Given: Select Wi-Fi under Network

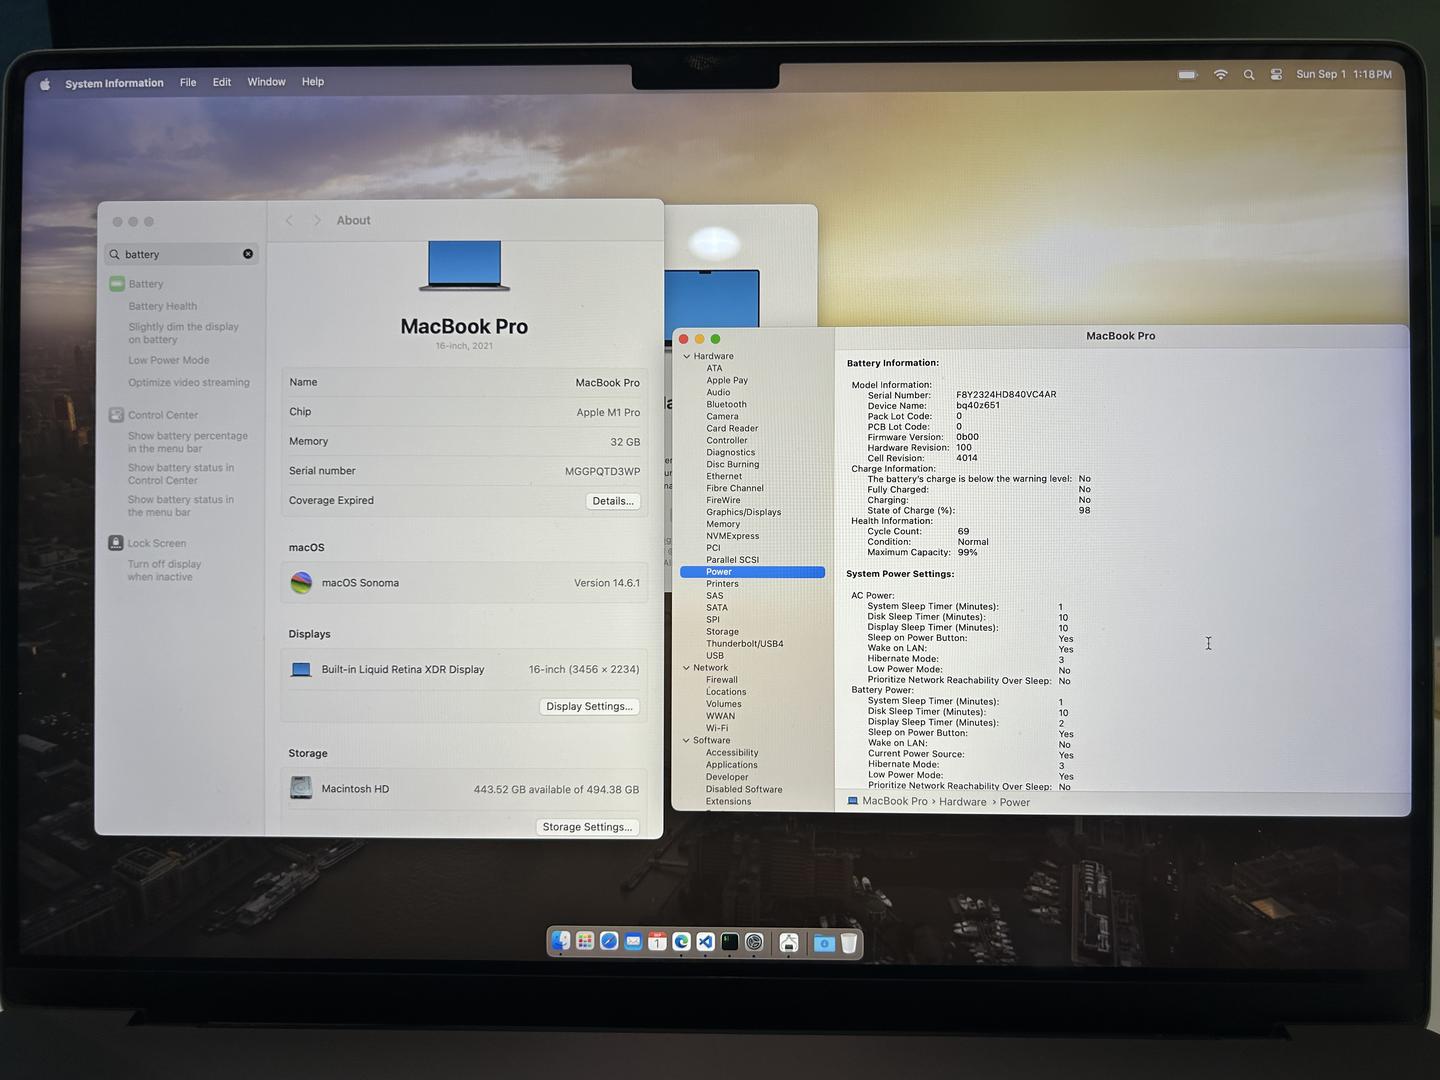Looking at the screenshot, I should click(717, 728).
